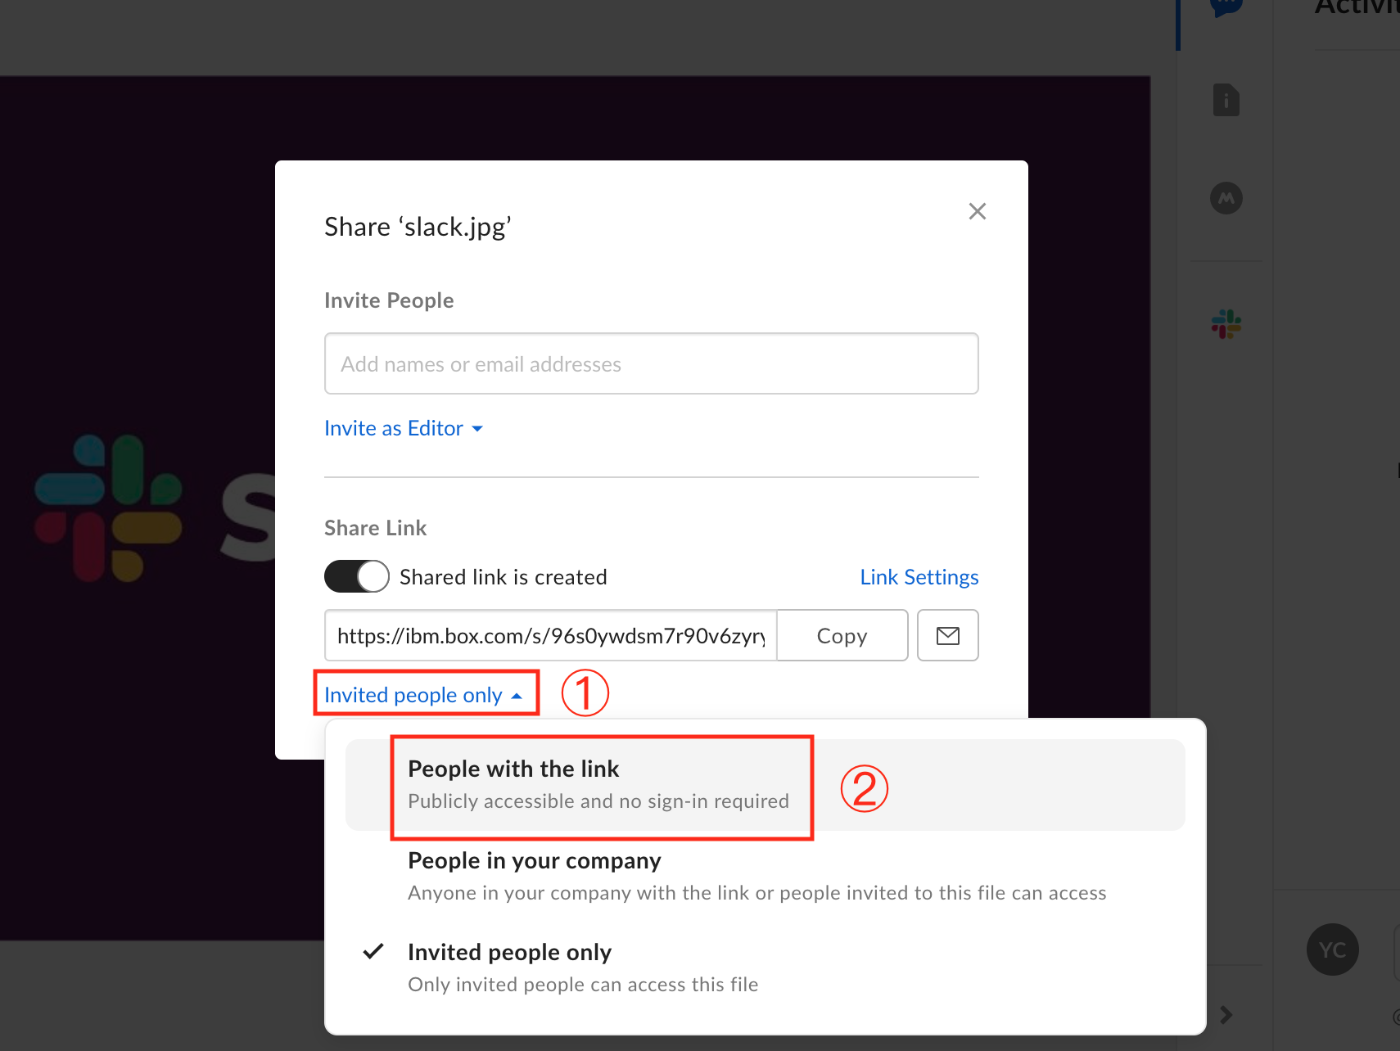Open the metadata icon in sidebar
The height and width of the screenshot is (1051, 1400).
(x=1226, y=198)
